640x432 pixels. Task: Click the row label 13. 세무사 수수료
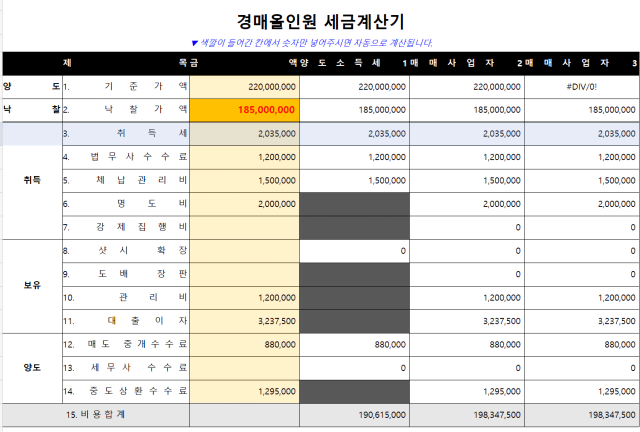point(126,368)
